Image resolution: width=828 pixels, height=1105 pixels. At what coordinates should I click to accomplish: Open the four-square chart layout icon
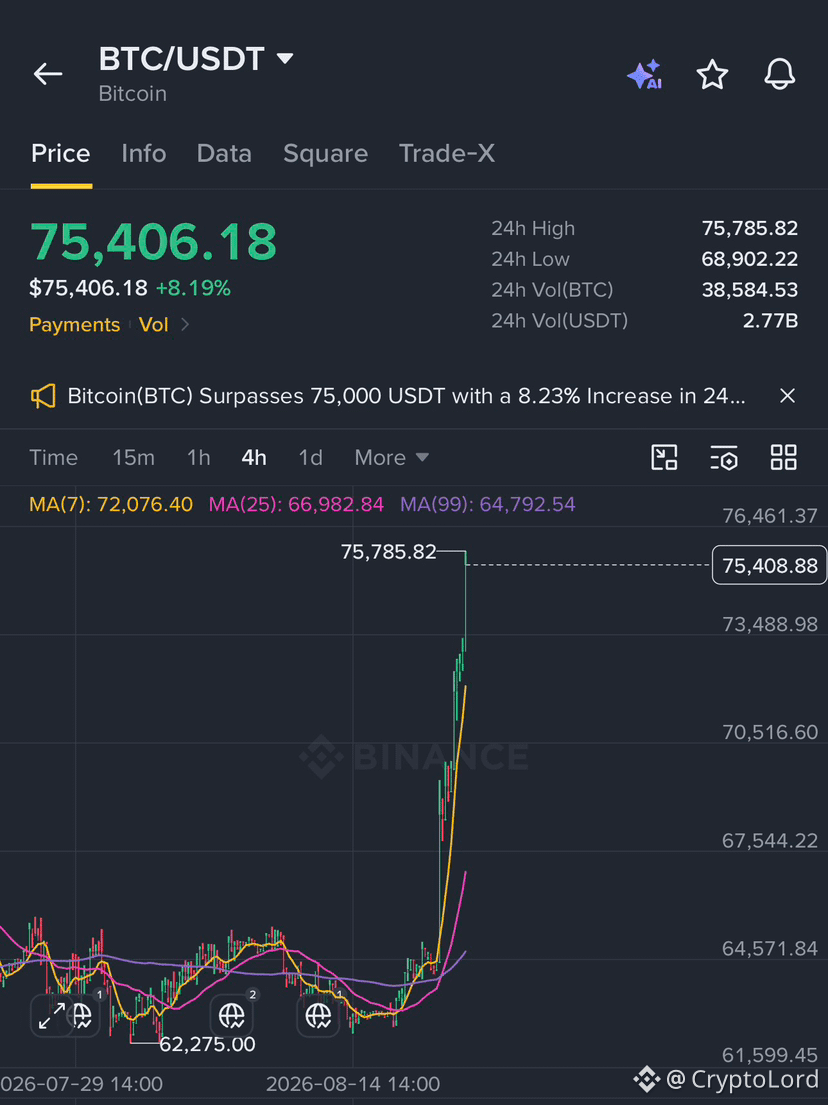tap(784, 457)
